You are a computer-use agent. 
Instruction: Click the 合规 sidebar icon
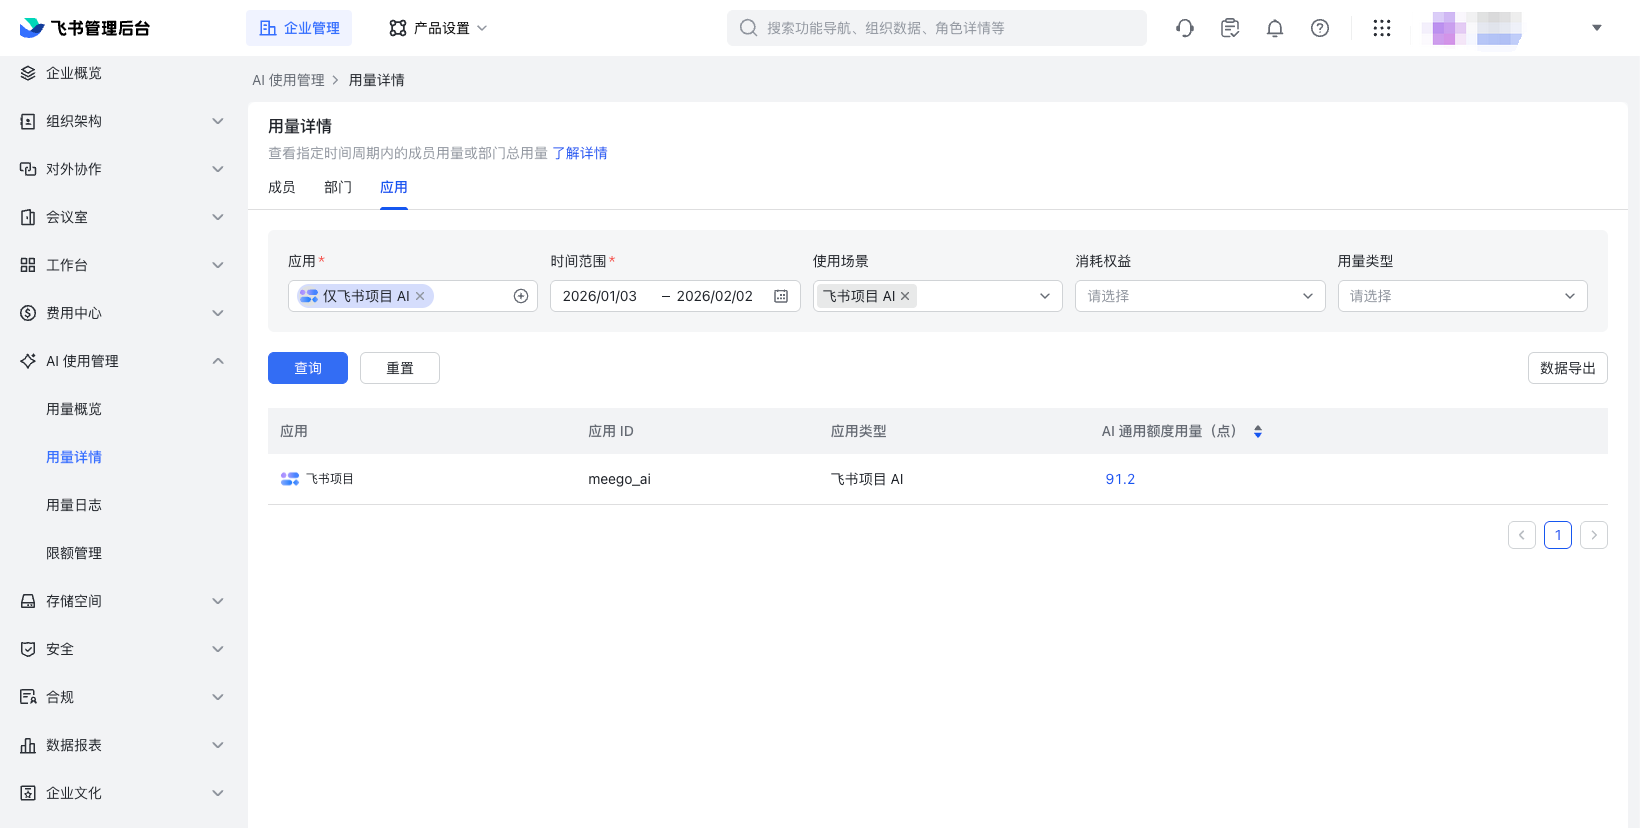[28, 697]
